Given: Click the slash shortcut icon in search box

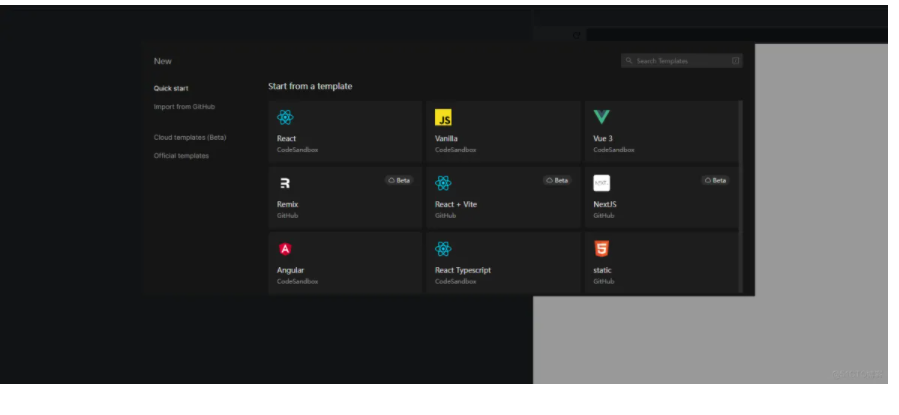Looking at the screenshot, I should (x=736, y=61).
